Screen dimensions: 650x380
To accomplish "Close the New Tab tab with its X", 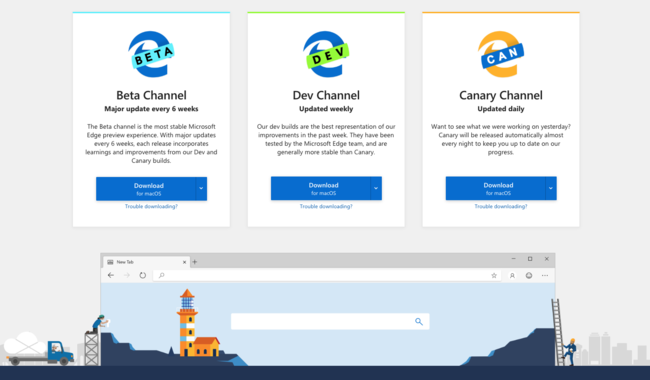I will [184, 262].
